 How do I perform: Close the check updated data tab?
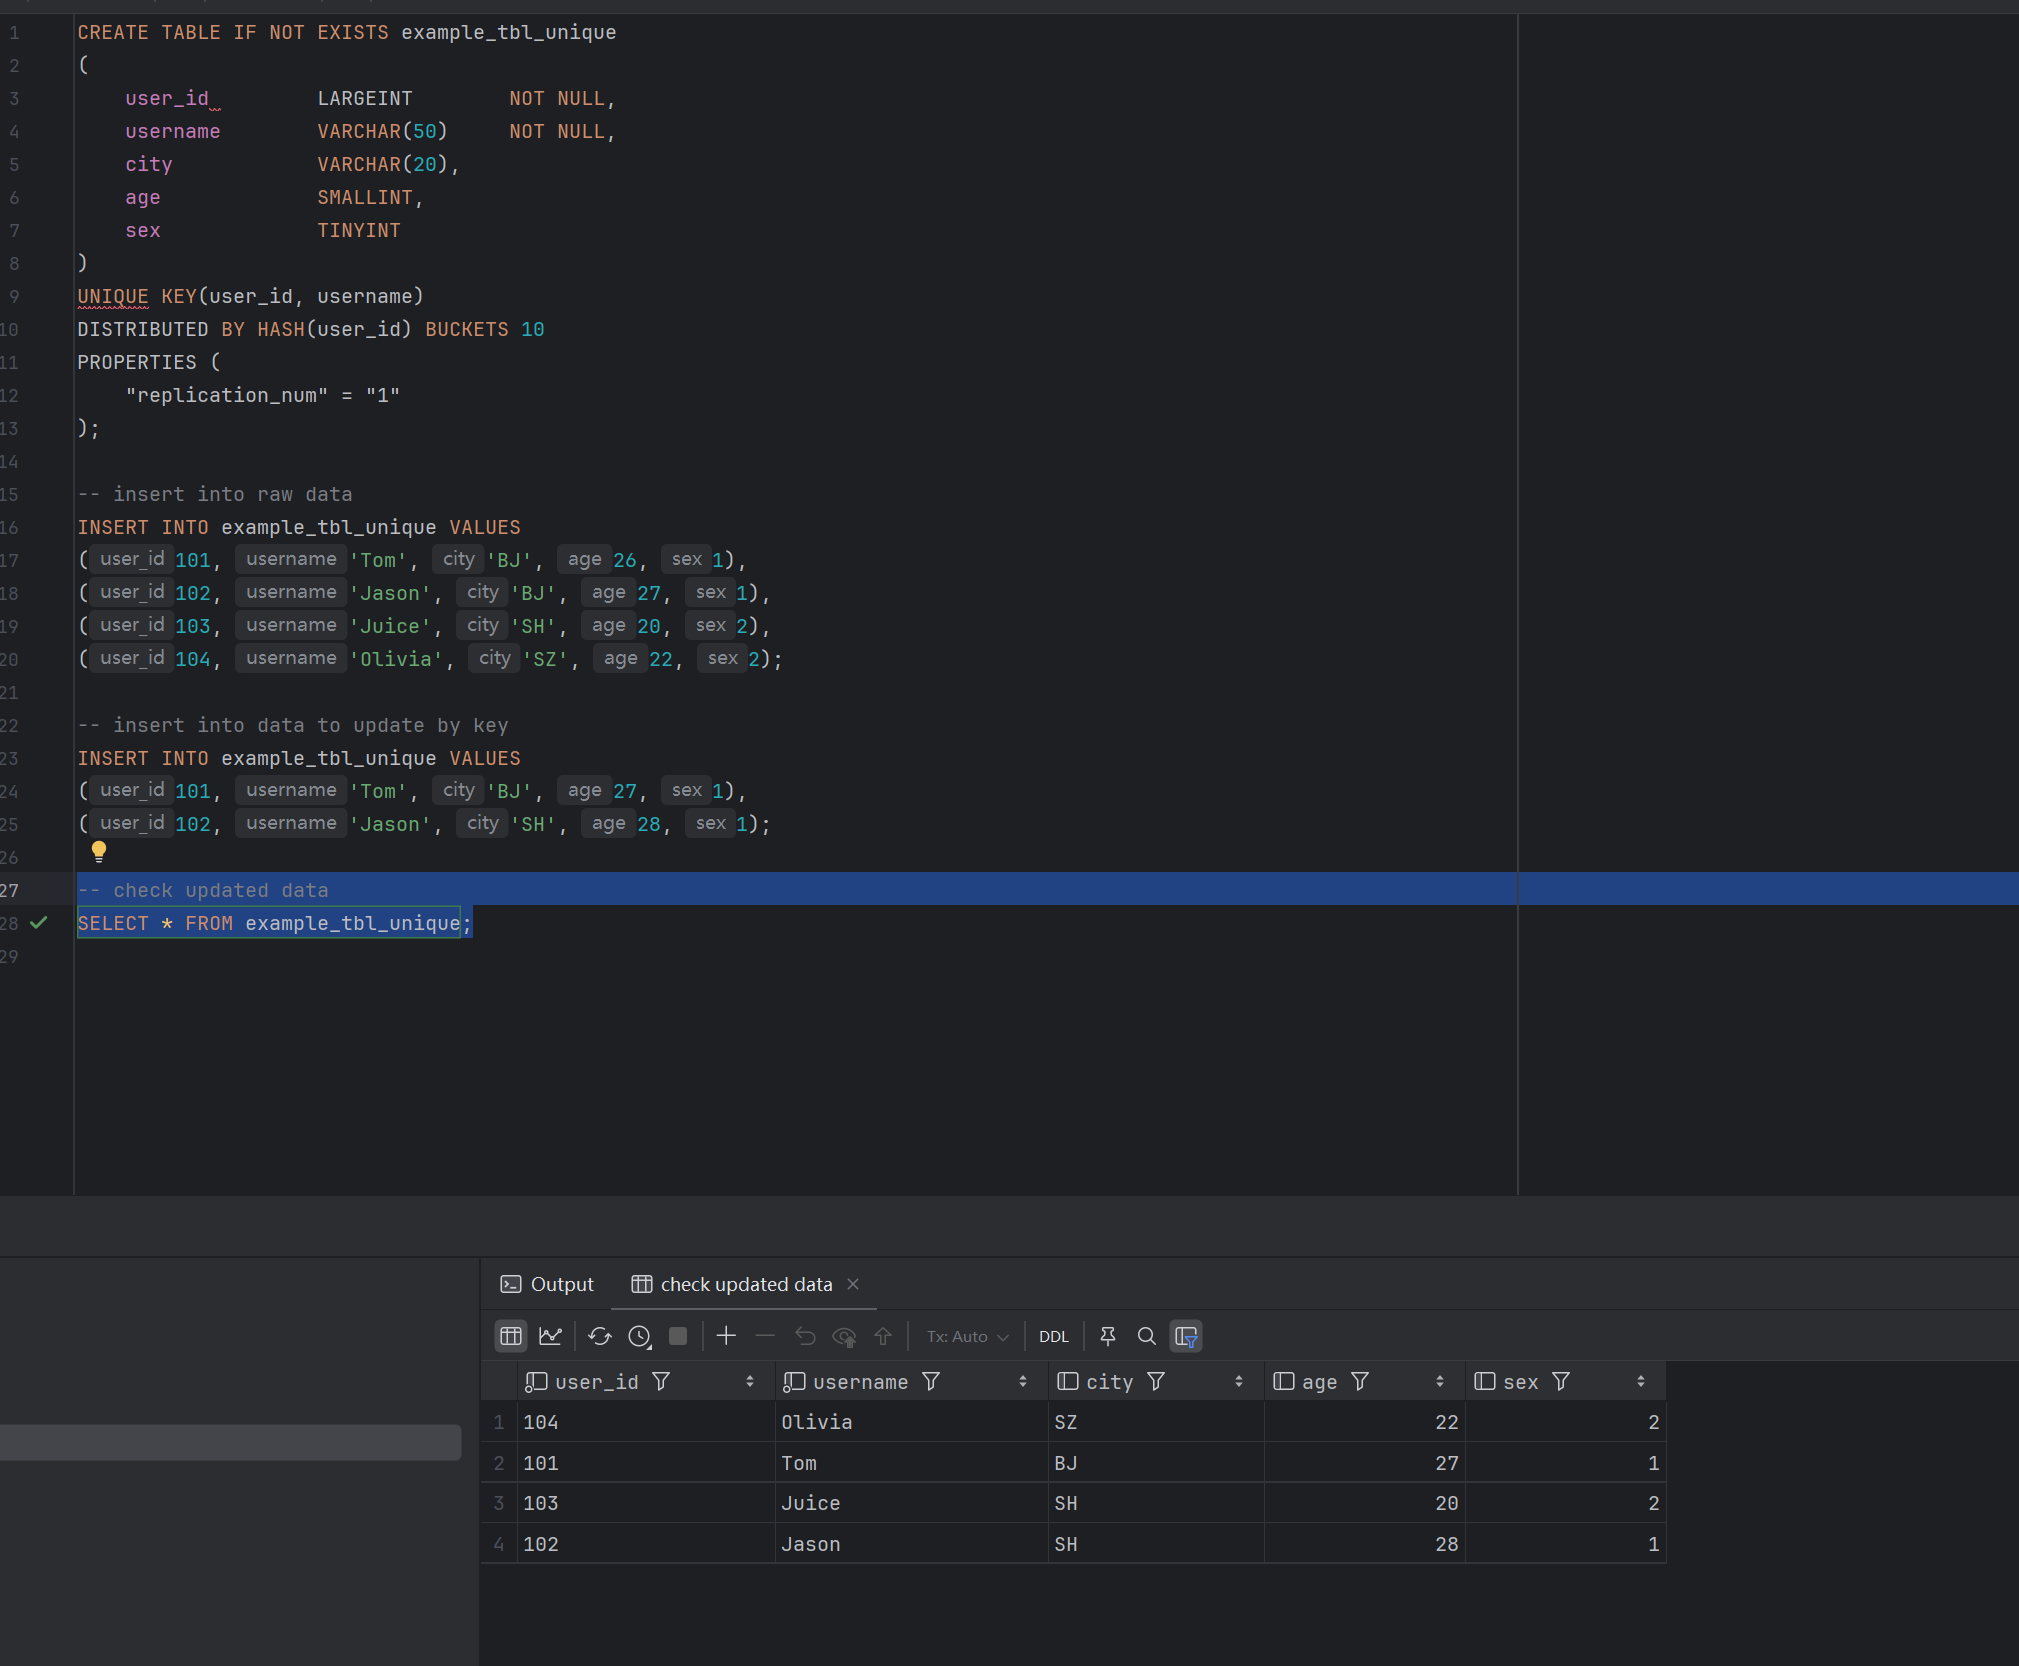[x=853, y=1284]
